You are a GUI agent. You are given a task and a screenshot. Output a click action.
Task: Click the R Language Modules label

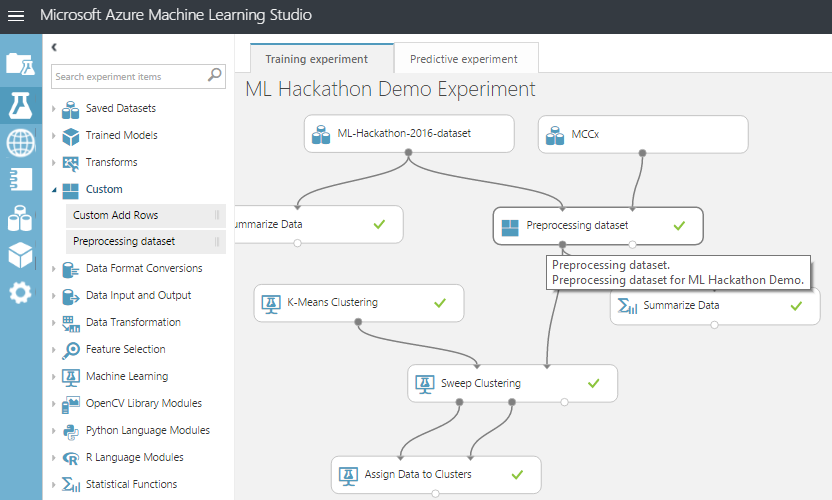[135, 457]
